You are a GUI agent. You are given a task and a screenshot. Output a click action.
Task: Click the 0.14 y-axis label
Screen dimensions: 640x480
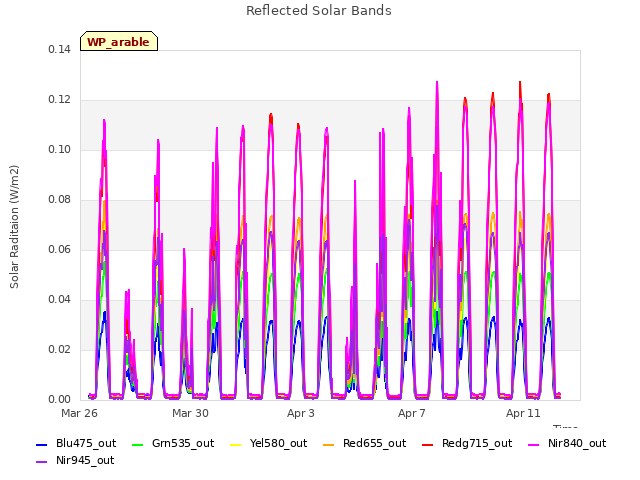point(60,50)
